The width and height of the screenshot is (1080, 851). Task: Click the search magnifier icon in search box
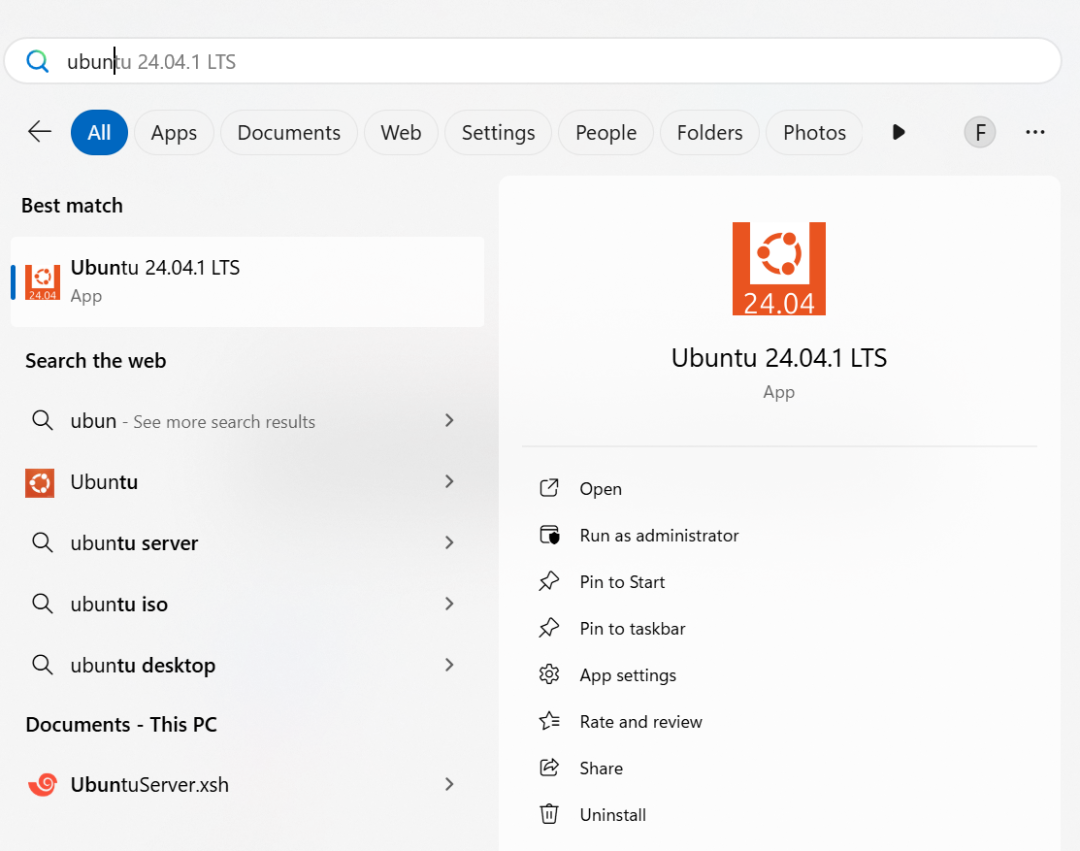[x=38, y=61]
